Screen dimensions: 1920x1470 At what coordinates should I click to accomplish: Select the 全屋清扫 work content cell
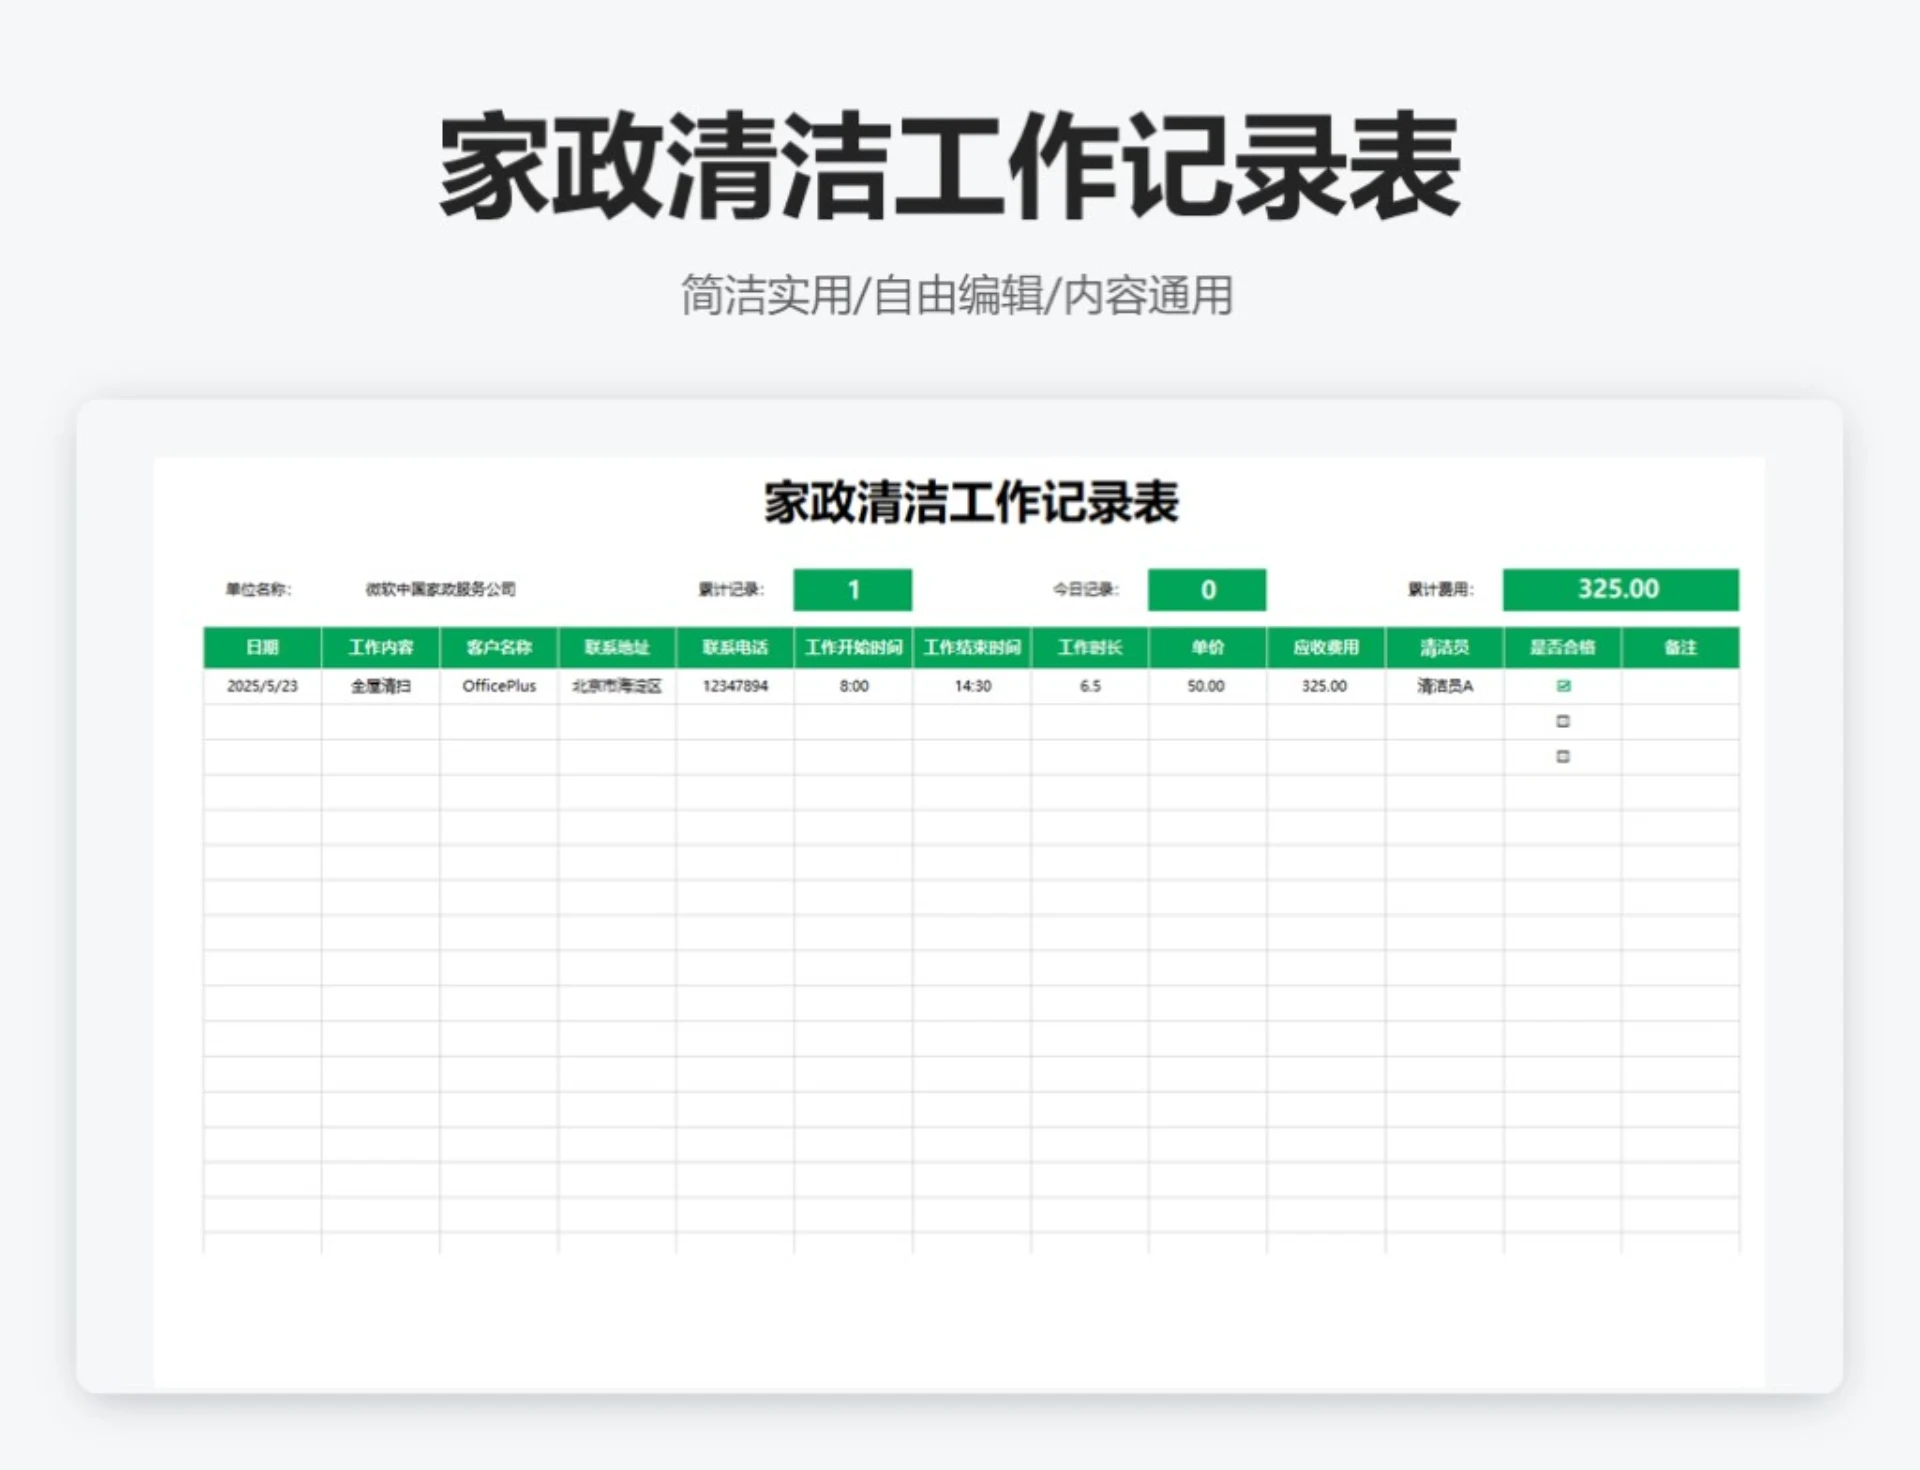tap(381, 687)
